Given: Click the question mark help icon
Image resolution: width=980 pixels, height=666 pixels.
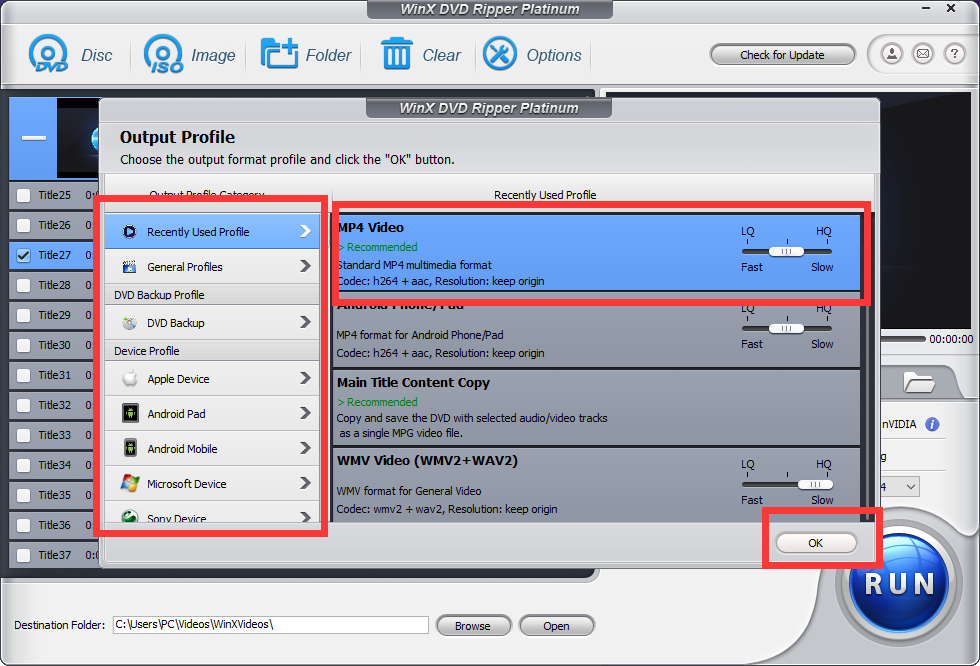Looking at the screenshot, I should click(x=954, y=54).
